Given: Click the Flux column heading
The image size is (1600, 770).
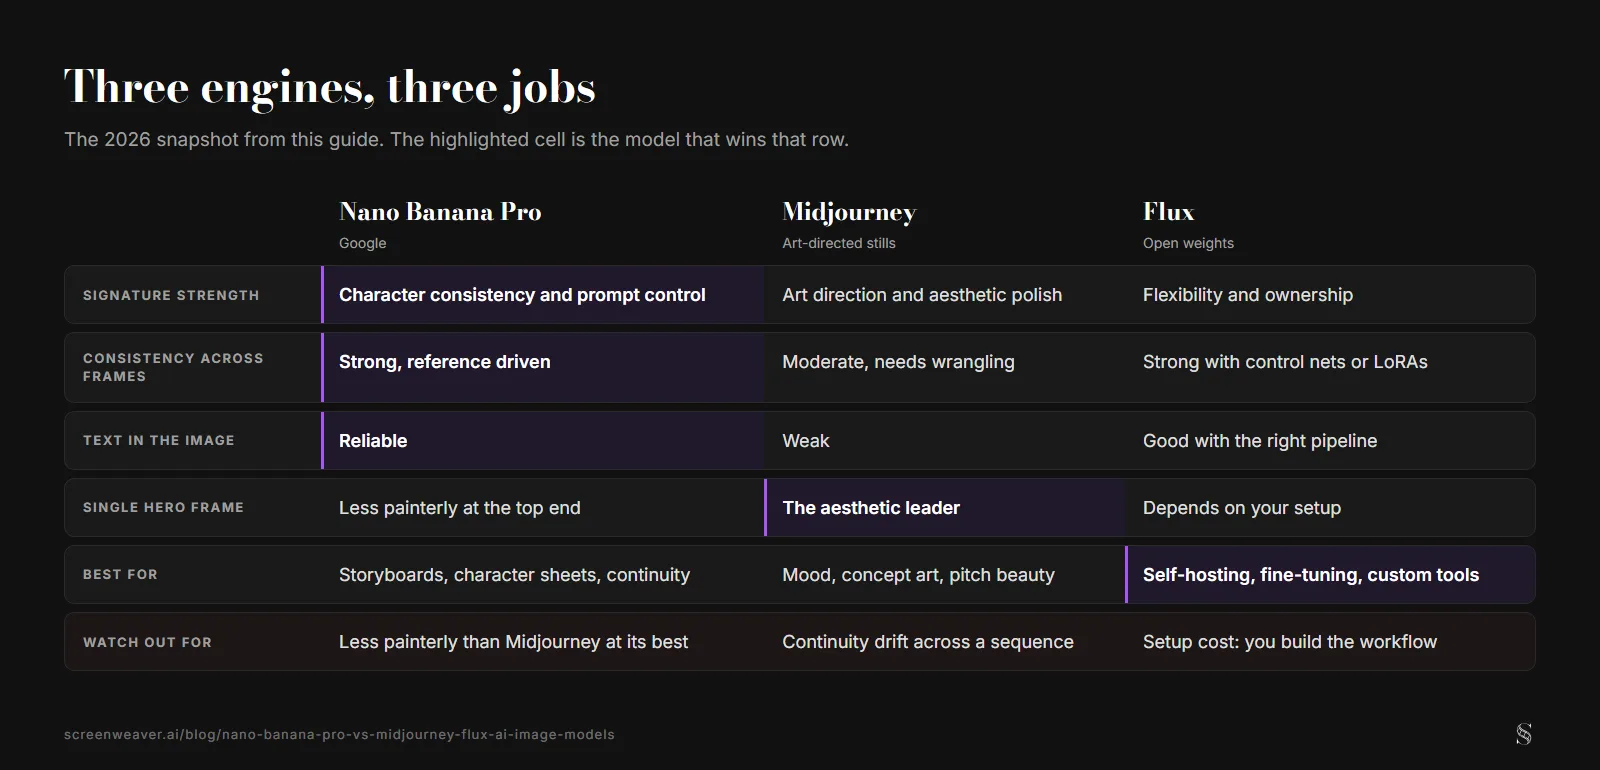Looking at the screenshot, I should coord(1169,212).
